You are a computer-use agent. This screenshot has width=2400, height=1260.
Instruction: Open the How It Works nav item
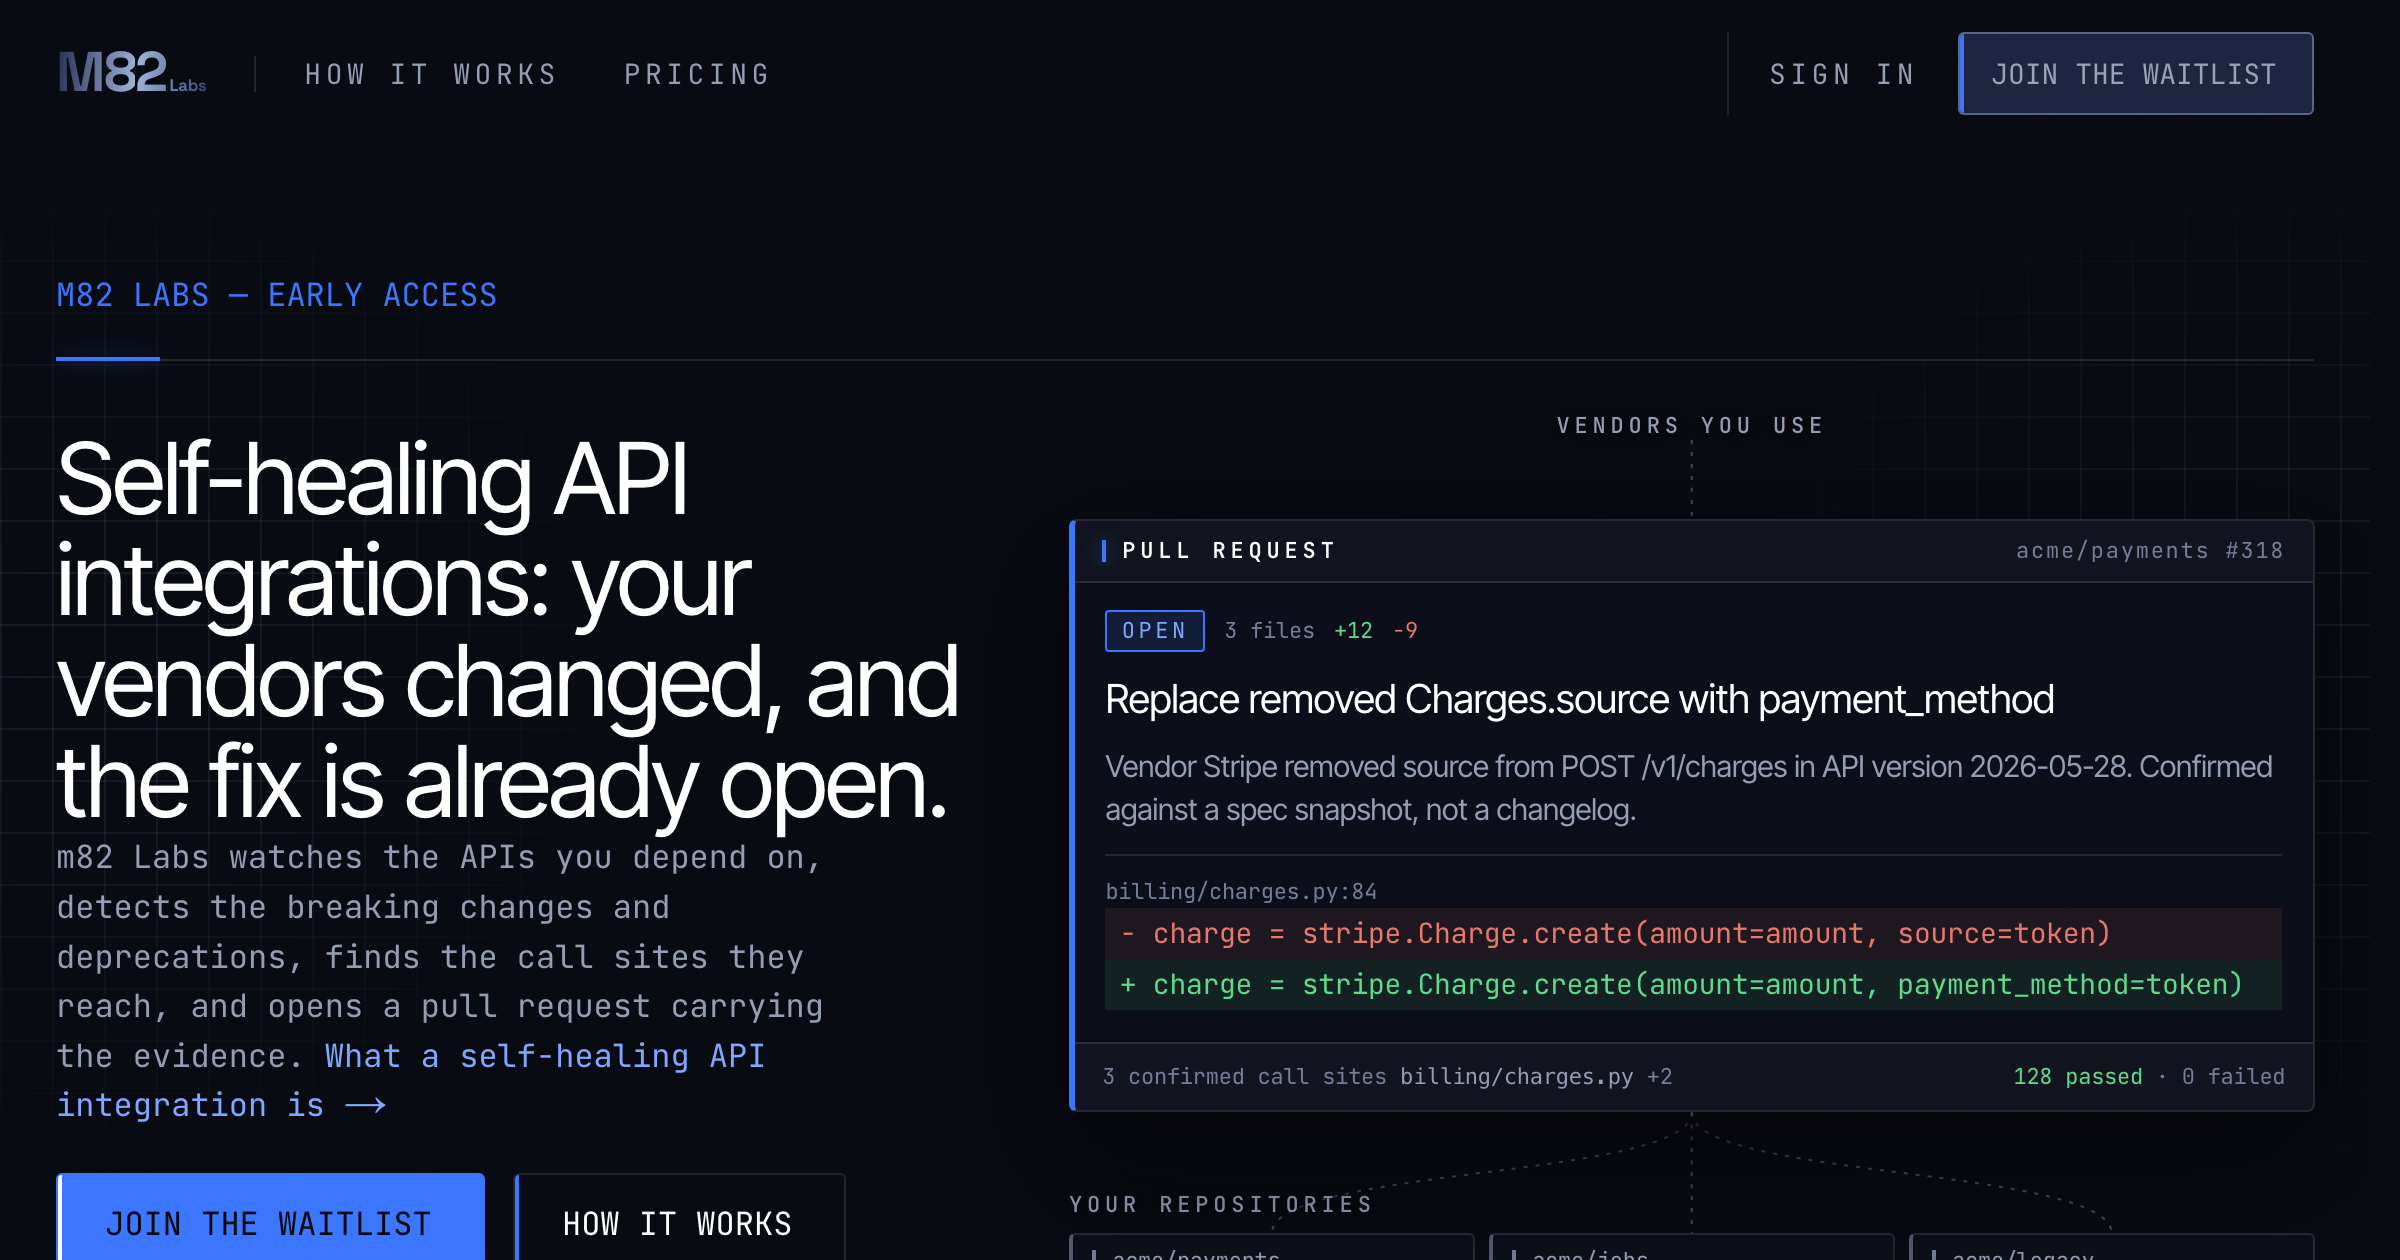[431, 75]
